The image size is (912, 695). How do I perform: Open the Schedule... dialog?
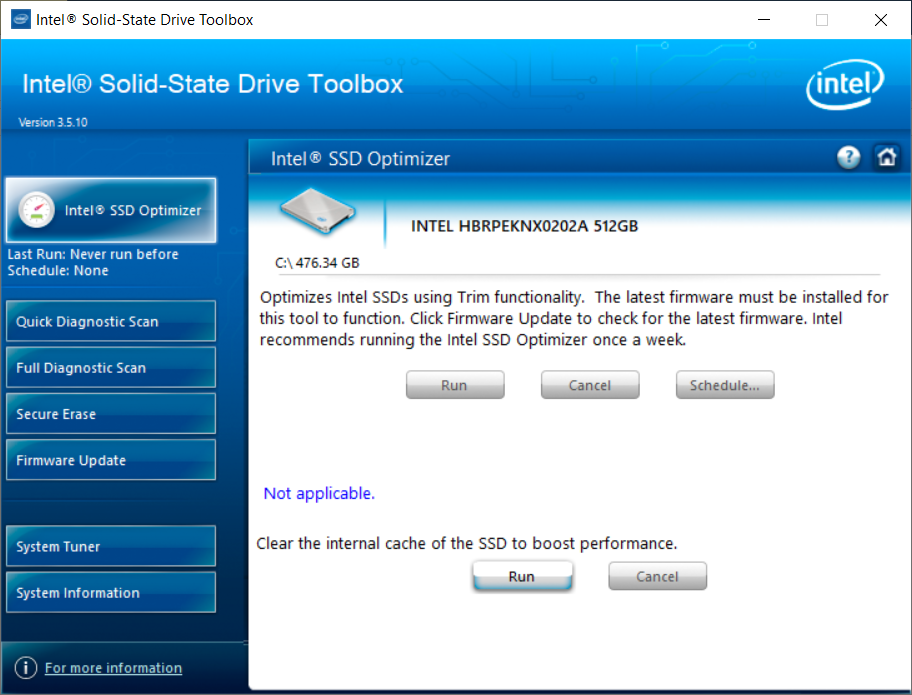point(725,385)
